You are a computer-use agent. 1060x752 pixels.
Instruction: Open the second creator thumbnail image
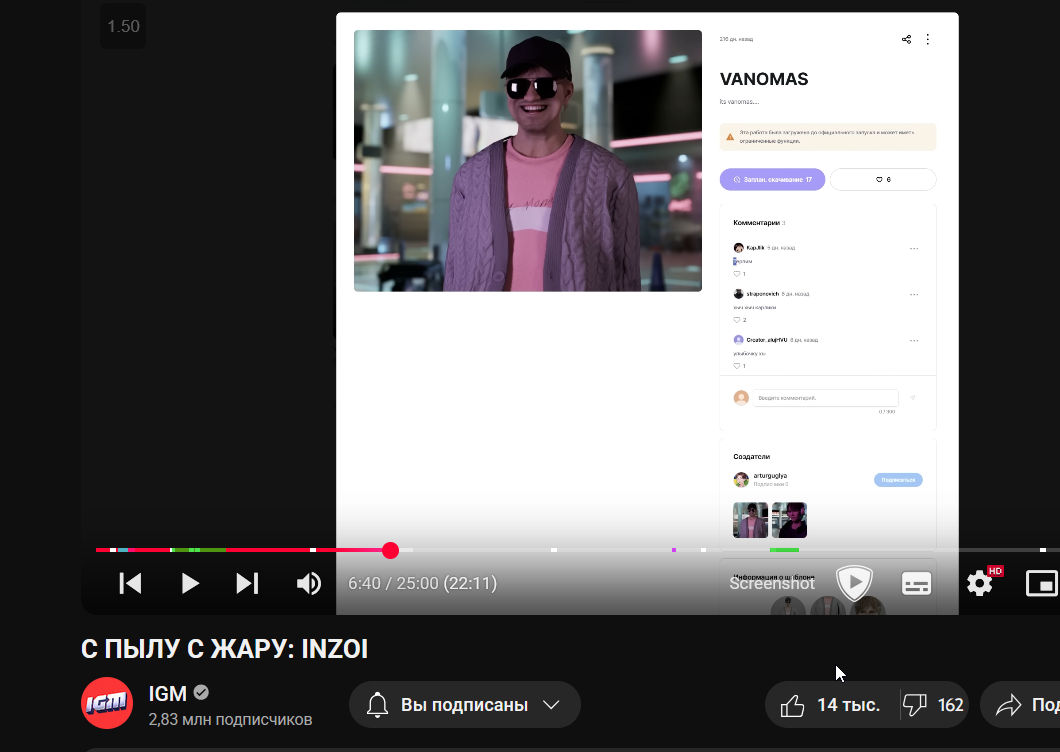[x=790, y=519]
